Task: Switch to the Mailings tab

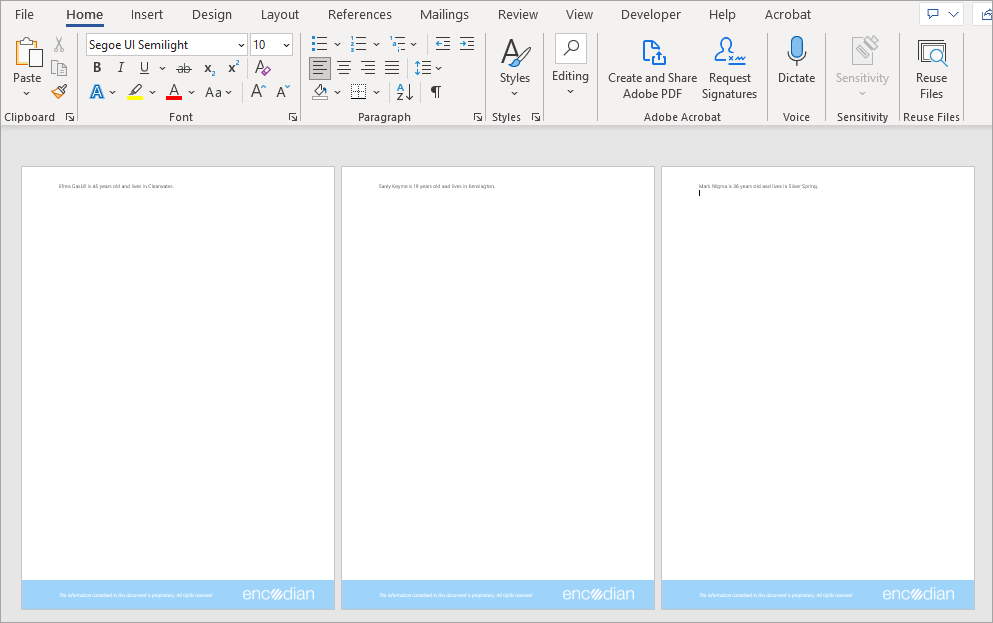Action: point(445,15)
